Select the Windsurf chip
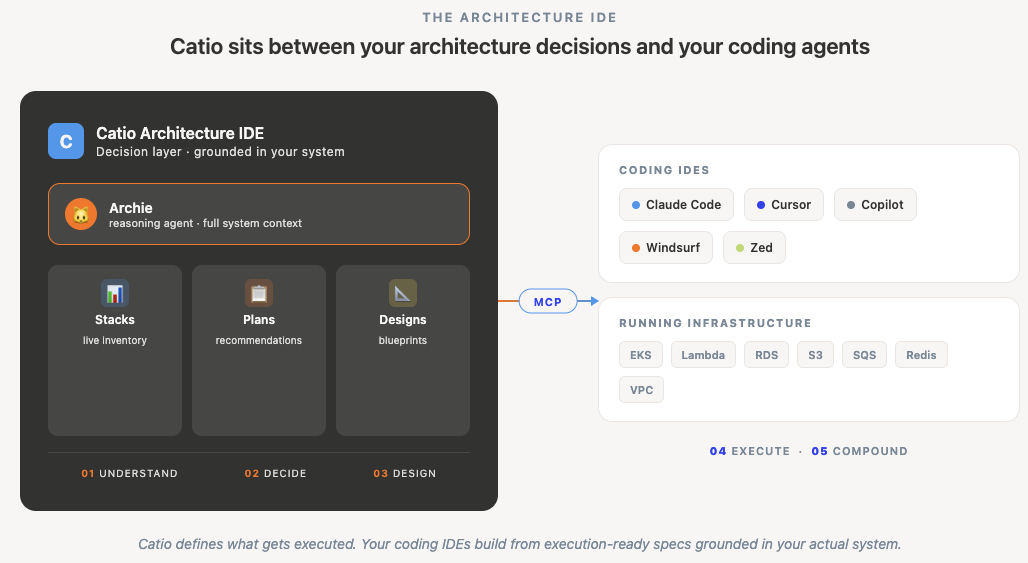This screenshot has height=563, width=1028. 666,248
